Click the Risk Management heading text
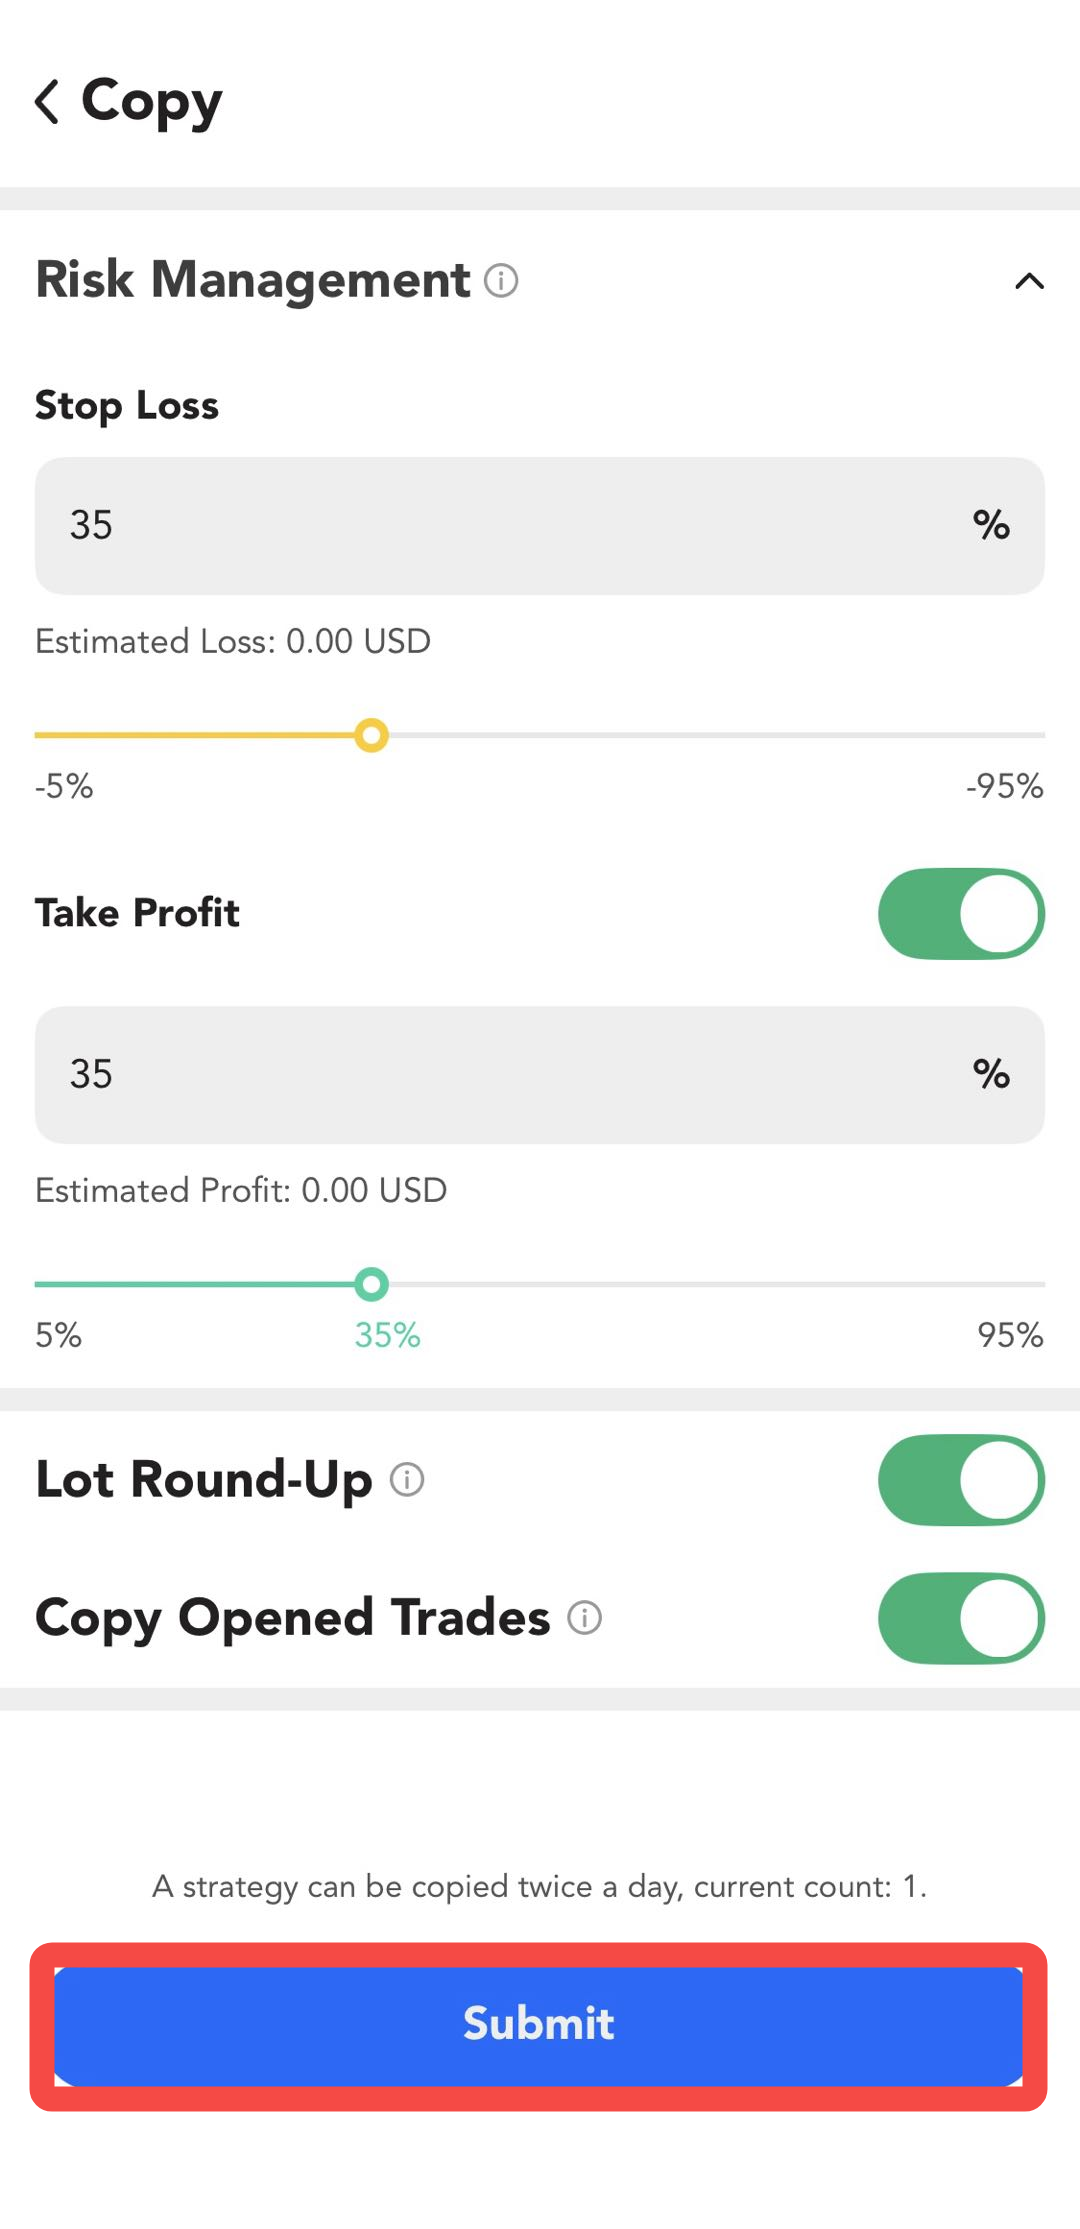 [x=252, y=280]
